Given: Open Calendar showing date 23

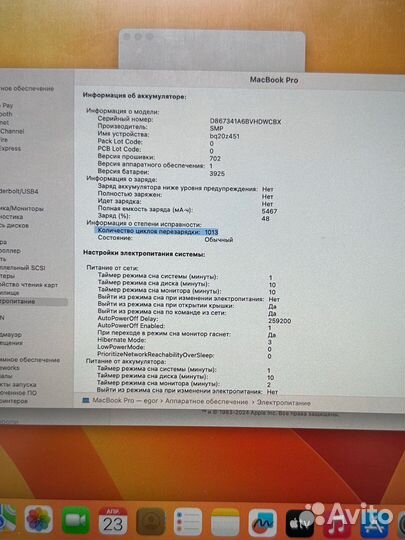Looking at the screenshot, I should tap(113, 521).
